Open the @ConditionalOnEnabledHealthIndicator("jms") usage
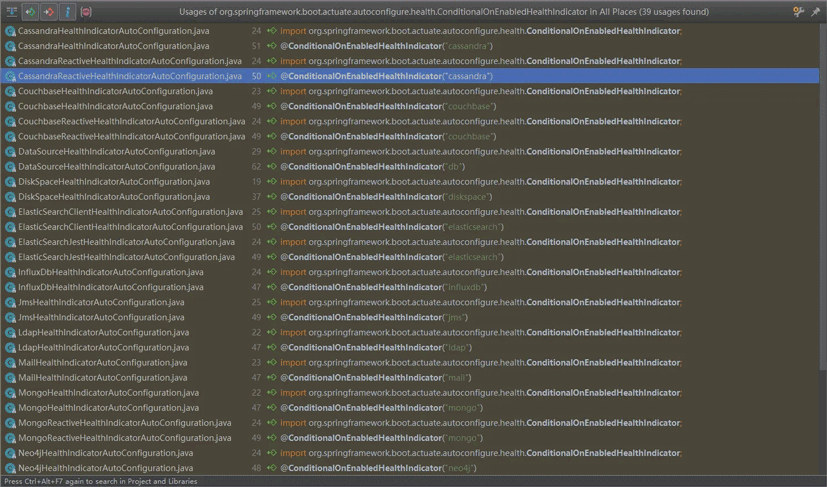This screenshot has width=827, height=487. [x=374, y=318]
